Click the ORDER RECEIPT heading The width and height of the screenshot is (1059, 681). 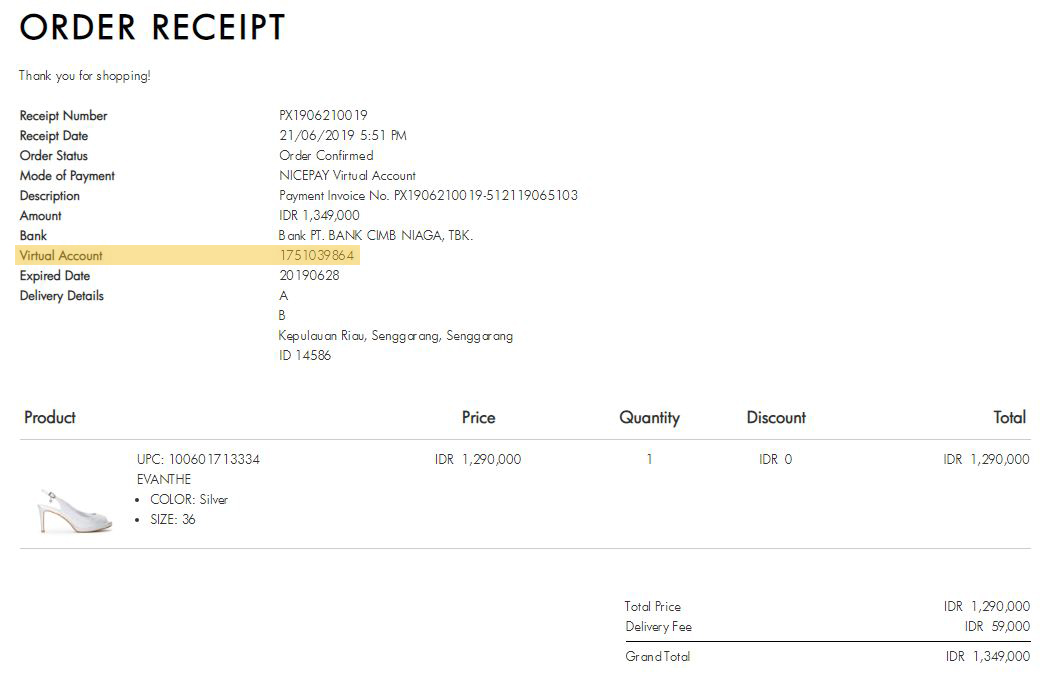pyautogui.click(x=152, y=28)
